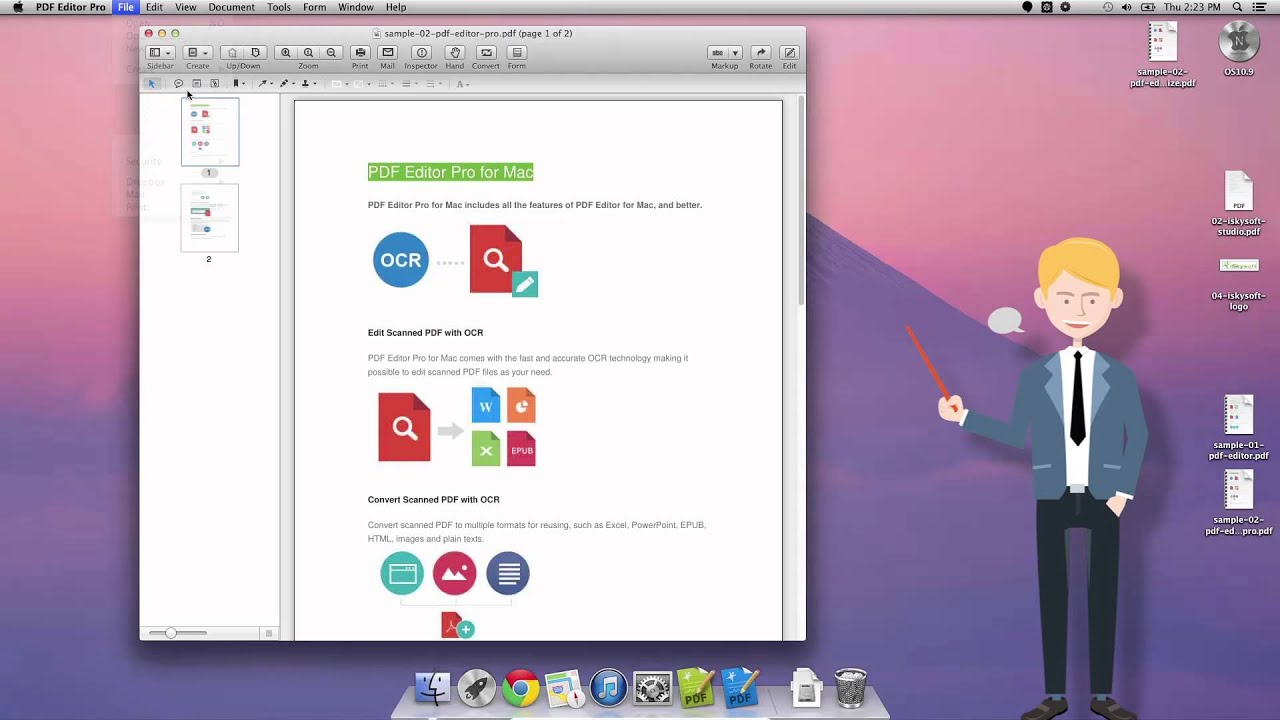This screenshot has height=720, width=1280.
Task: Click the Time Machine menu bar icon
Action: coord(1107,7)
